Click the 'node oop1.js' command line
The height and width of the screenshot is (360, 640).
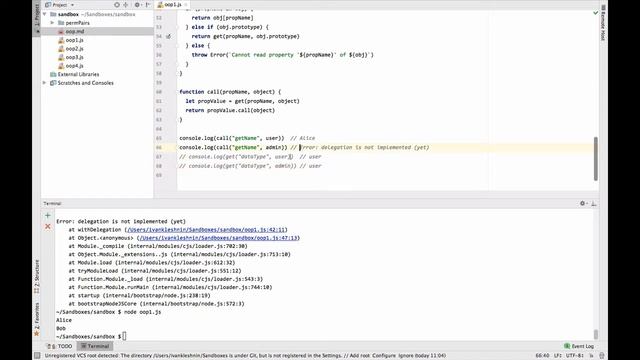click(142, 312)
